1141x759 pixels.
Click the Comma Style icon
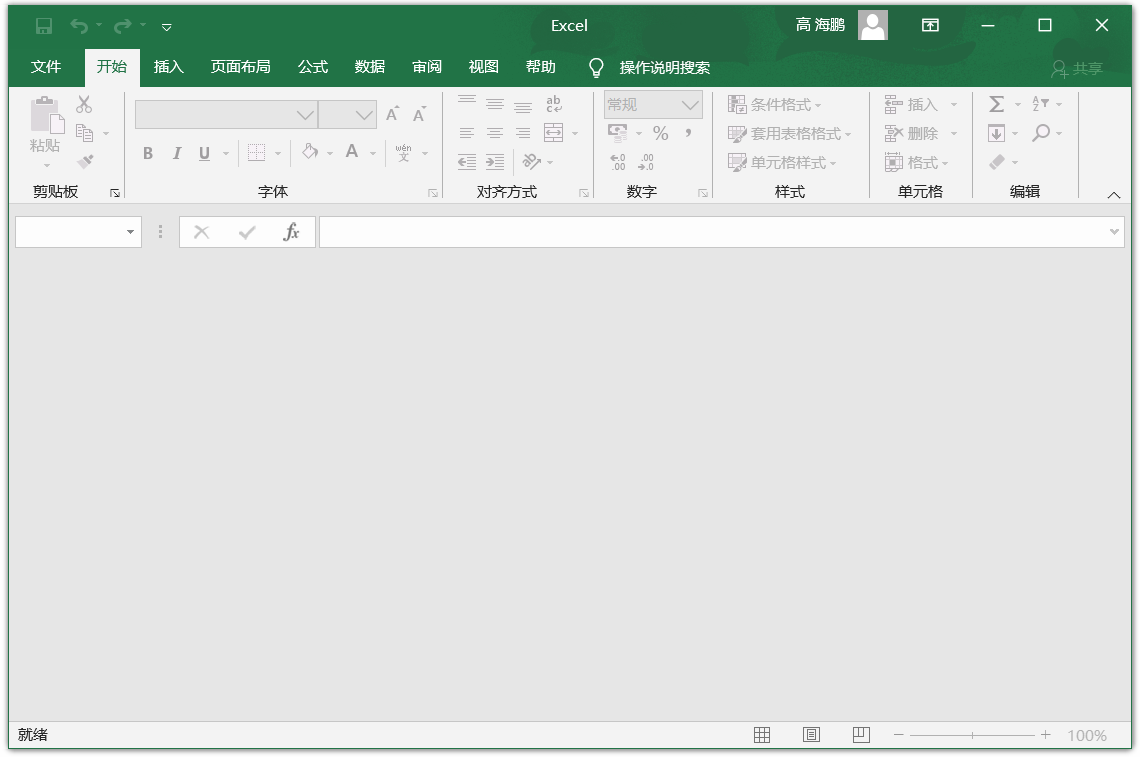(x=688, y=133)
